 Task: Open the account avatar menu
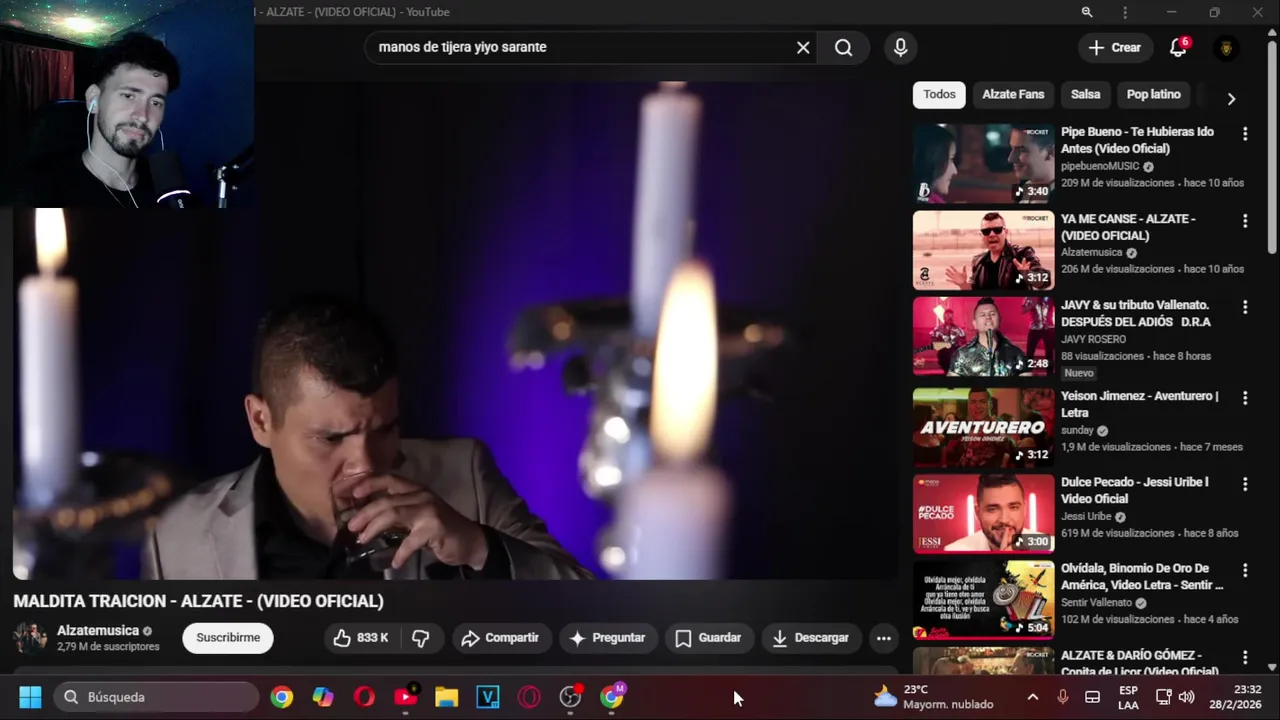coord(1226,47)
